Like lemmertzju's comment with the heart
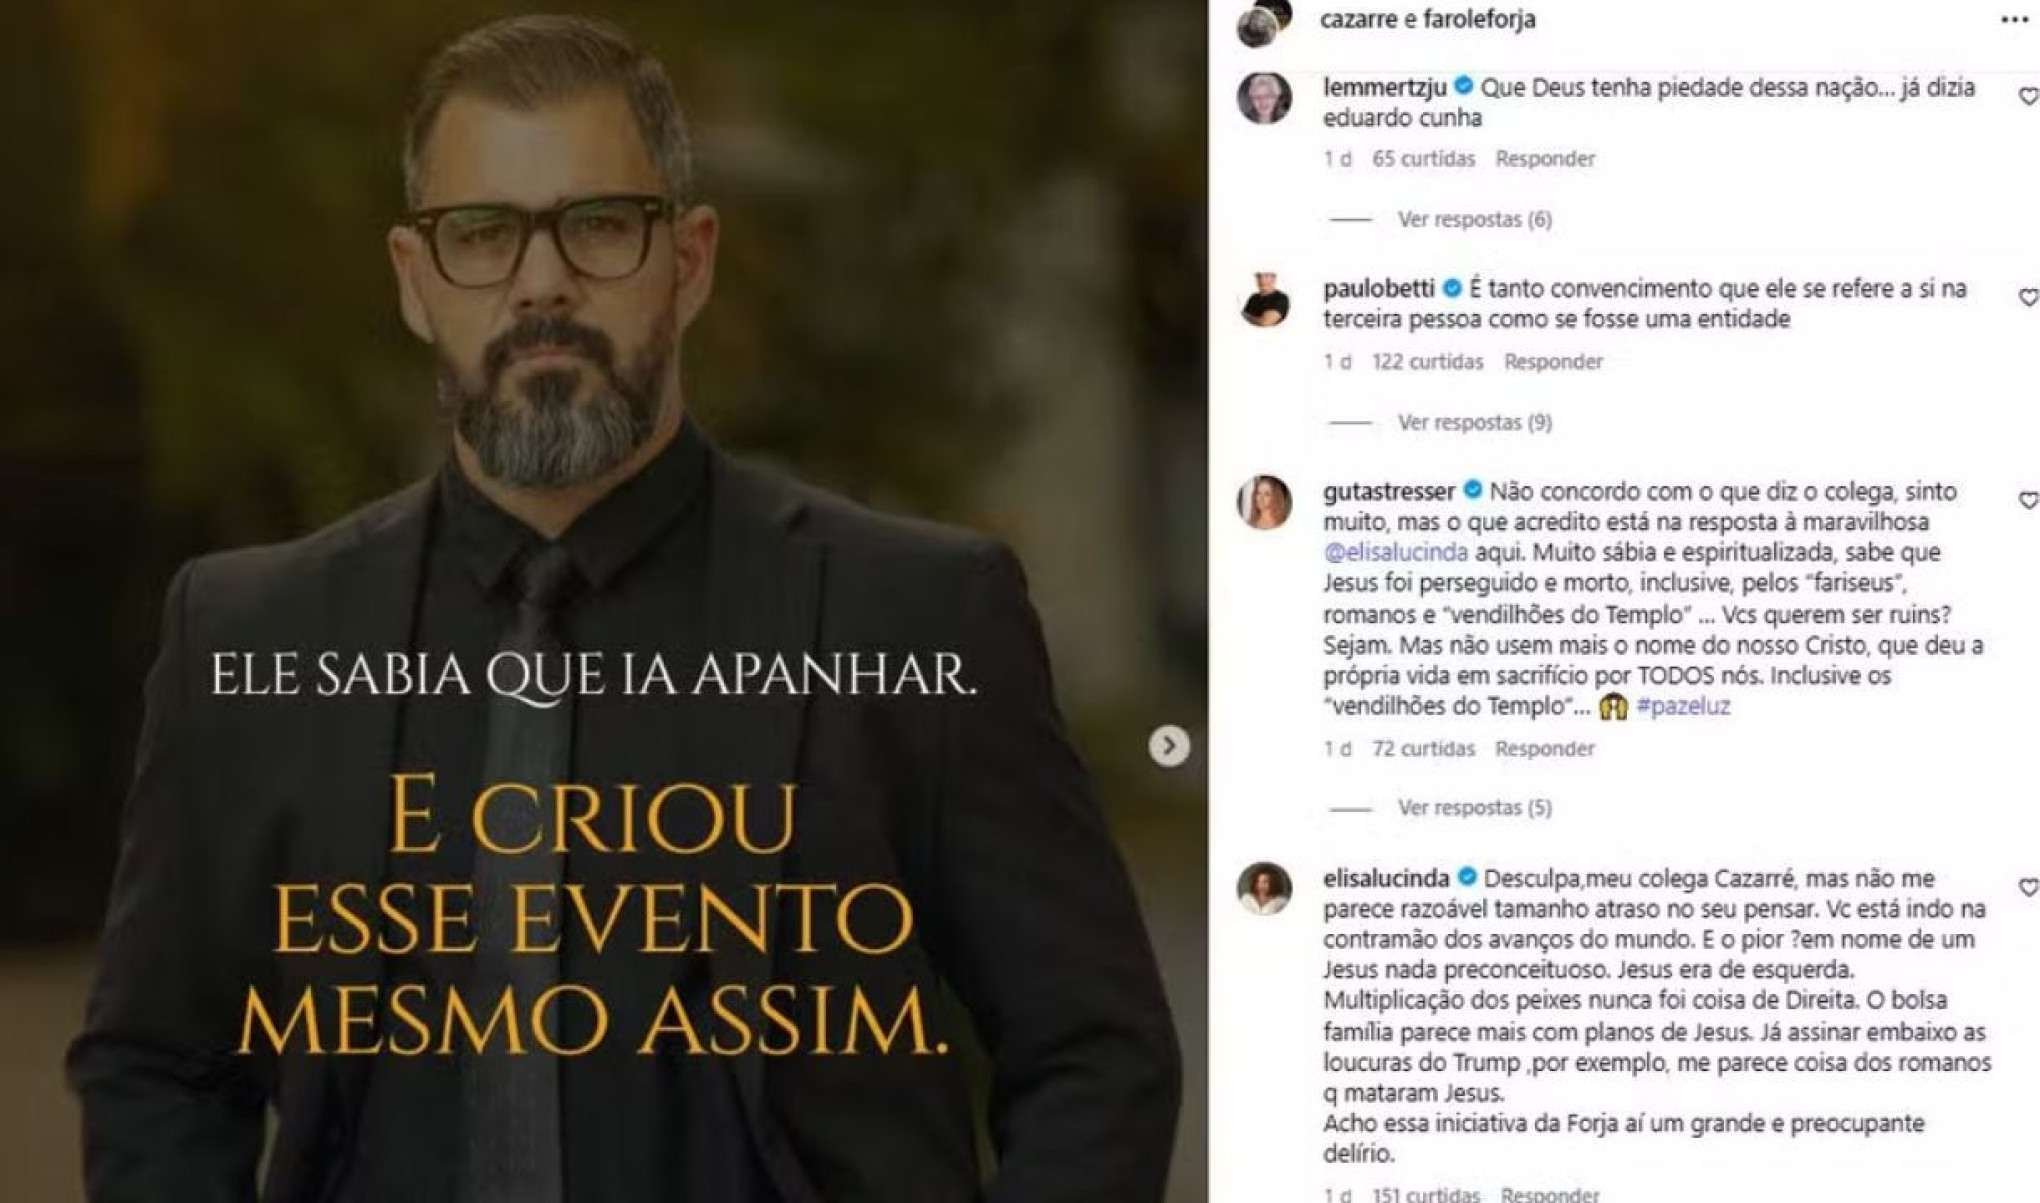2040x1203 pixels. pyautogui.click(x=2029, y=96)
